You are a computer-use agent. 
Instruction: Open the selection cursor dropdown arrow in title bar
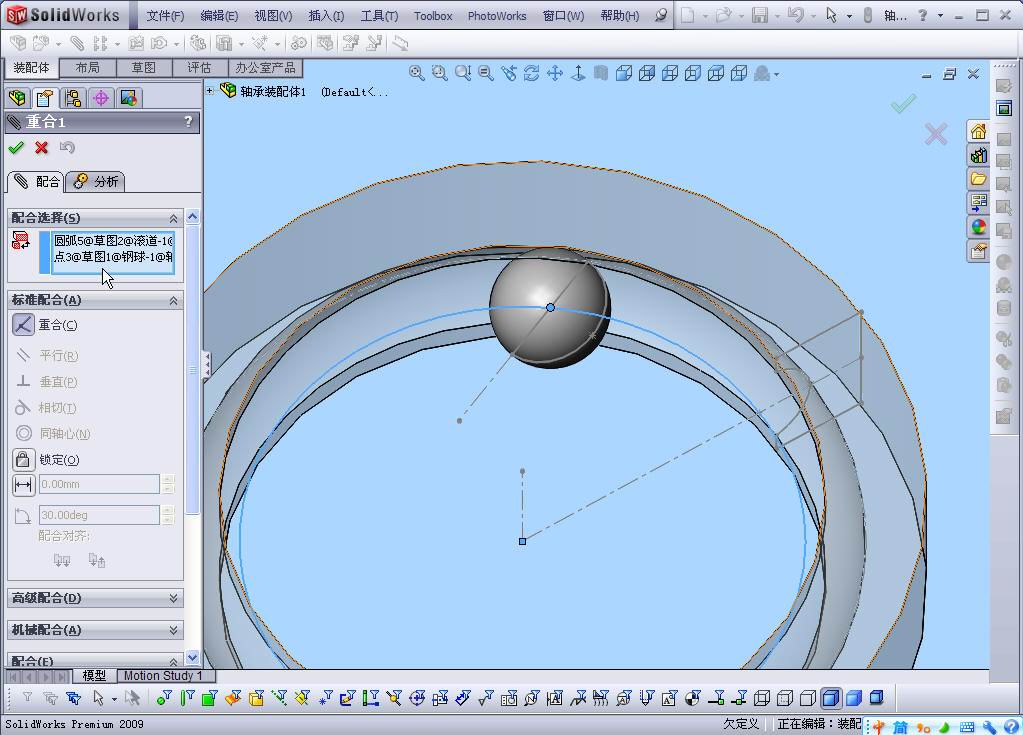(849, 16)
